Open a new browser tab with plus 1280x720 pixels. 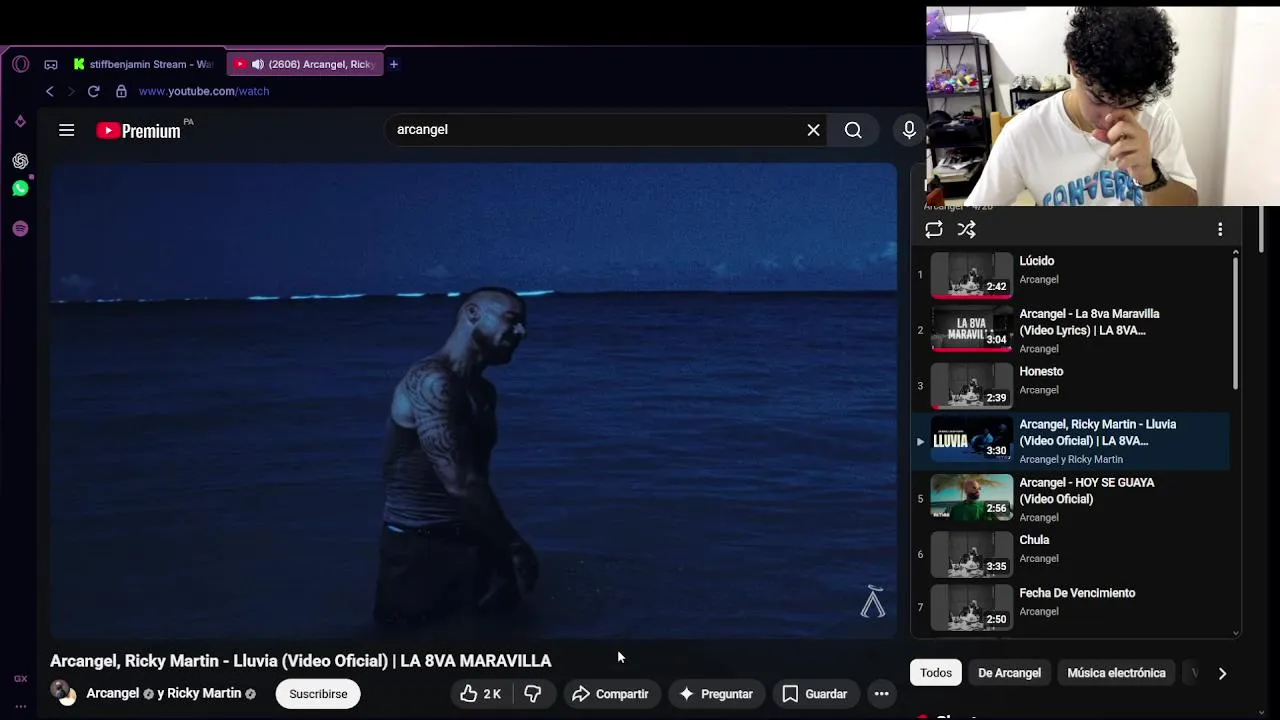pos(394,64)
